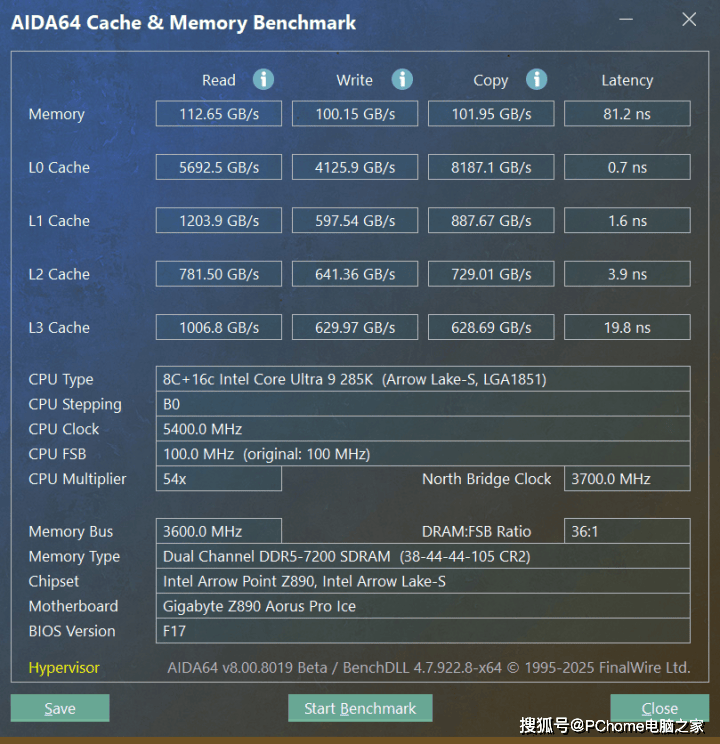Select the L2 Cache Read result cell
This screenshot has height=744, width=720.
[218, 274]
